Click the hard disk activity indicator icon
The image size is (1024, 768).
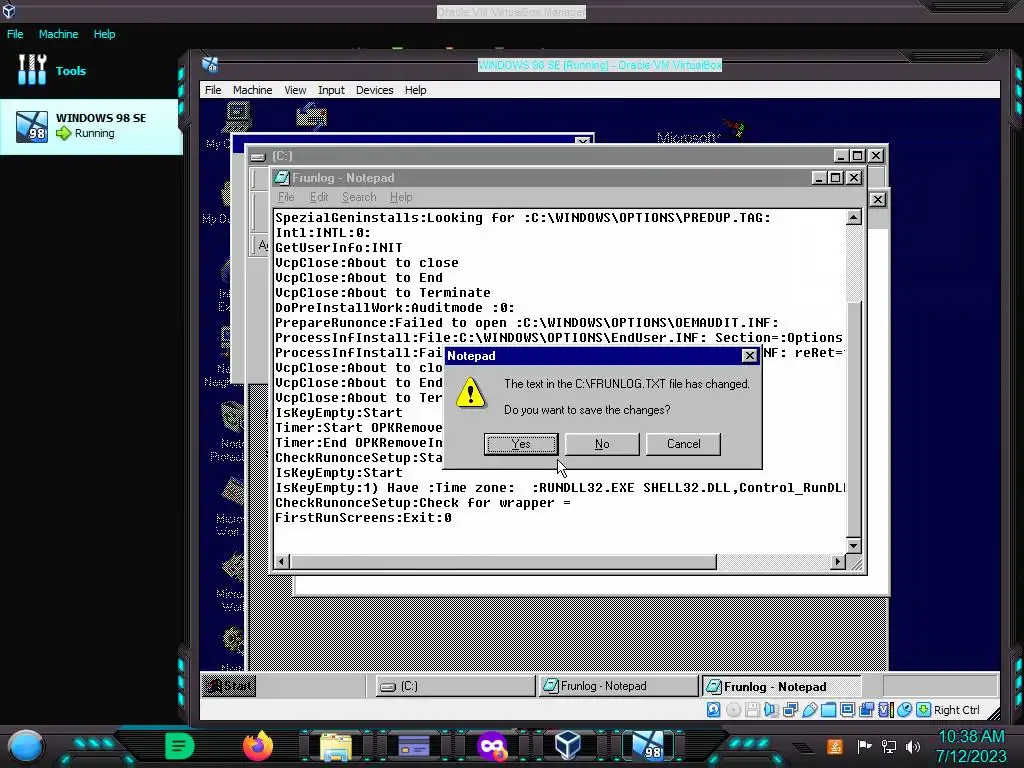pos(714,710)
